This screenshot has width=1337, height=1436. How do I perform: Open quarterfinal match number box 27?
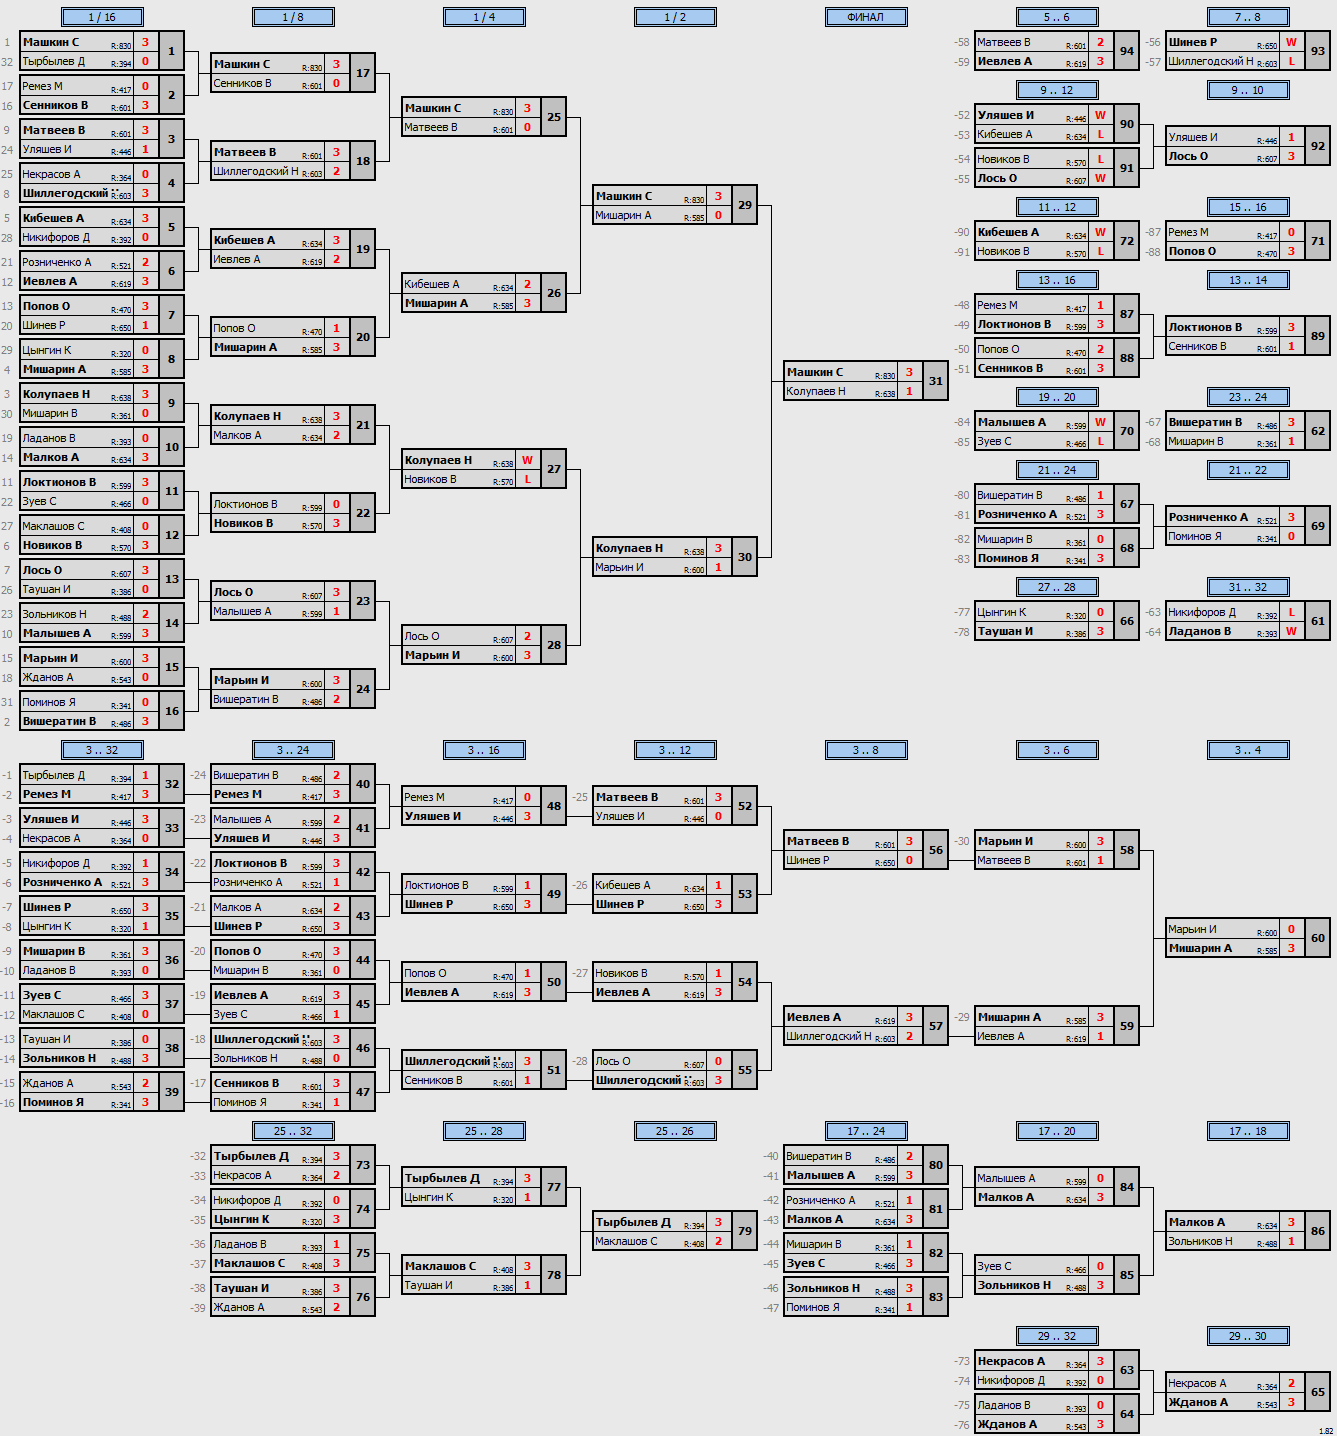(x=553, y=469)
